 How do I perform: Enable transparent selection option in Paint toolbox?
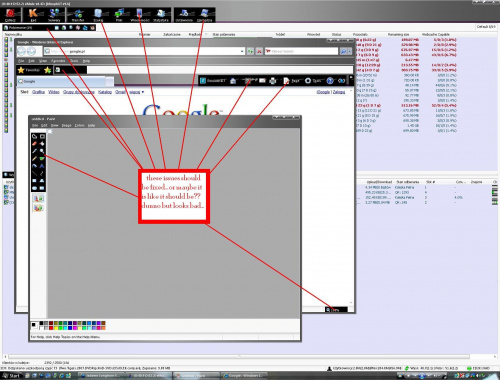[x=38, y=208]
